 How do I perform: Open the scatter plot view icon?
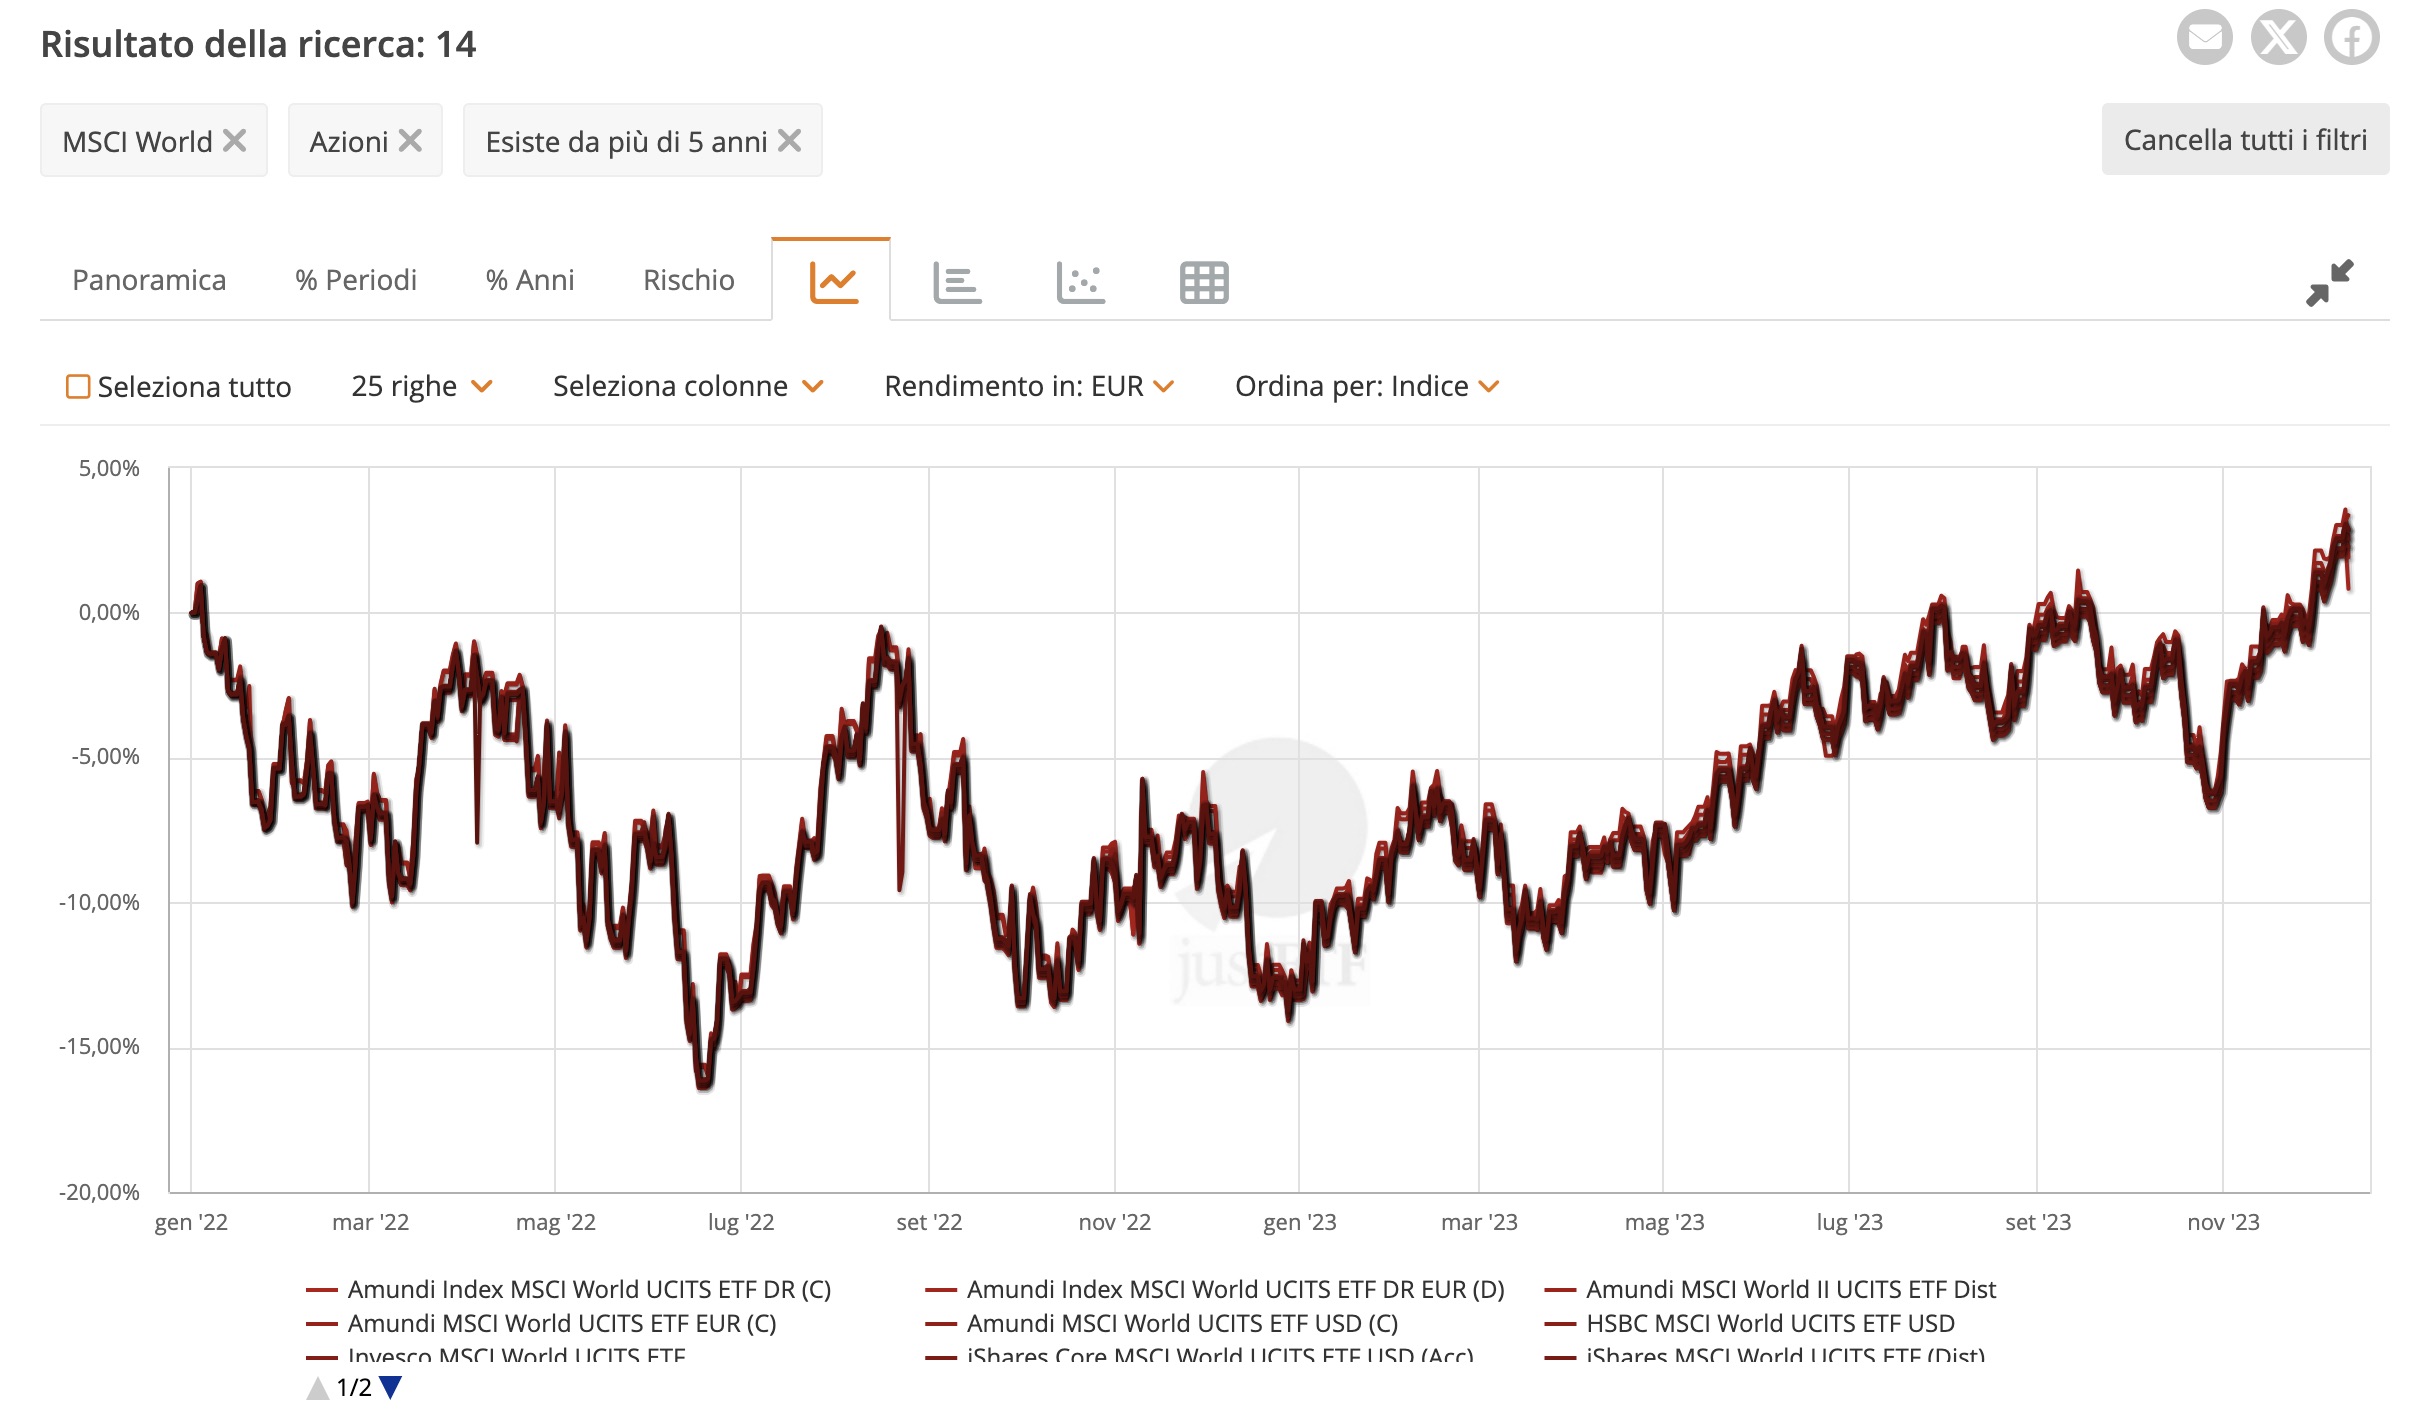pyautogui.click(x=1080, y=282)
